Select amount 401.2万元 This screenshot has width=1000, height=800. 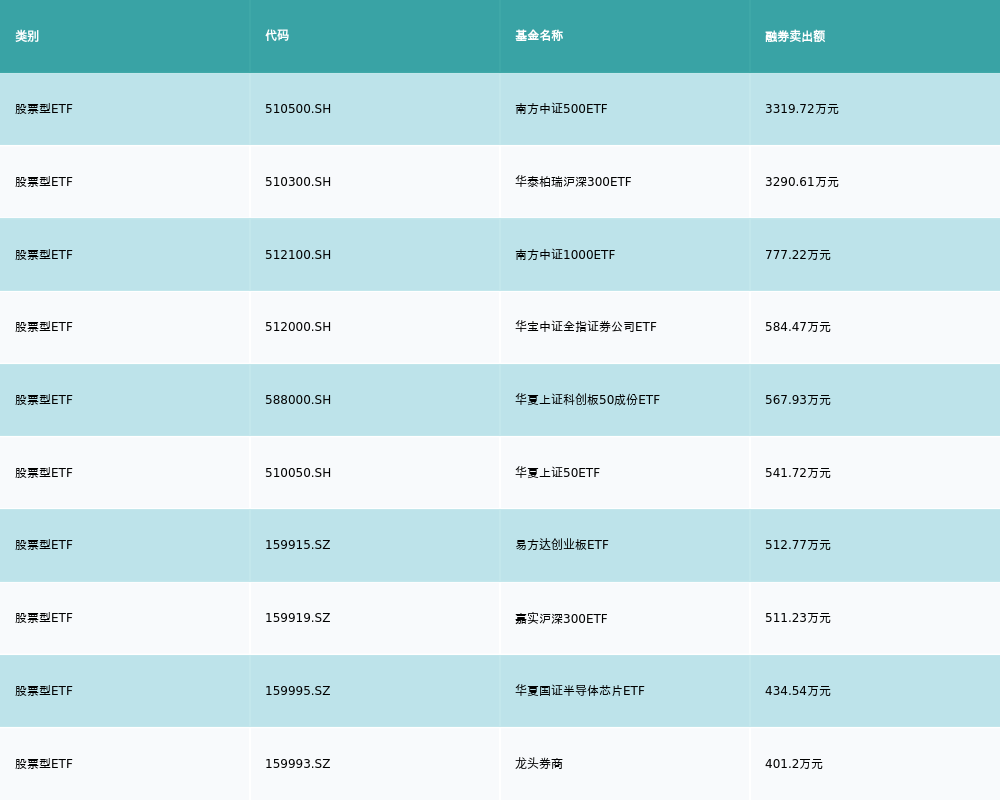pyautogui.click(x=794, y=764)
